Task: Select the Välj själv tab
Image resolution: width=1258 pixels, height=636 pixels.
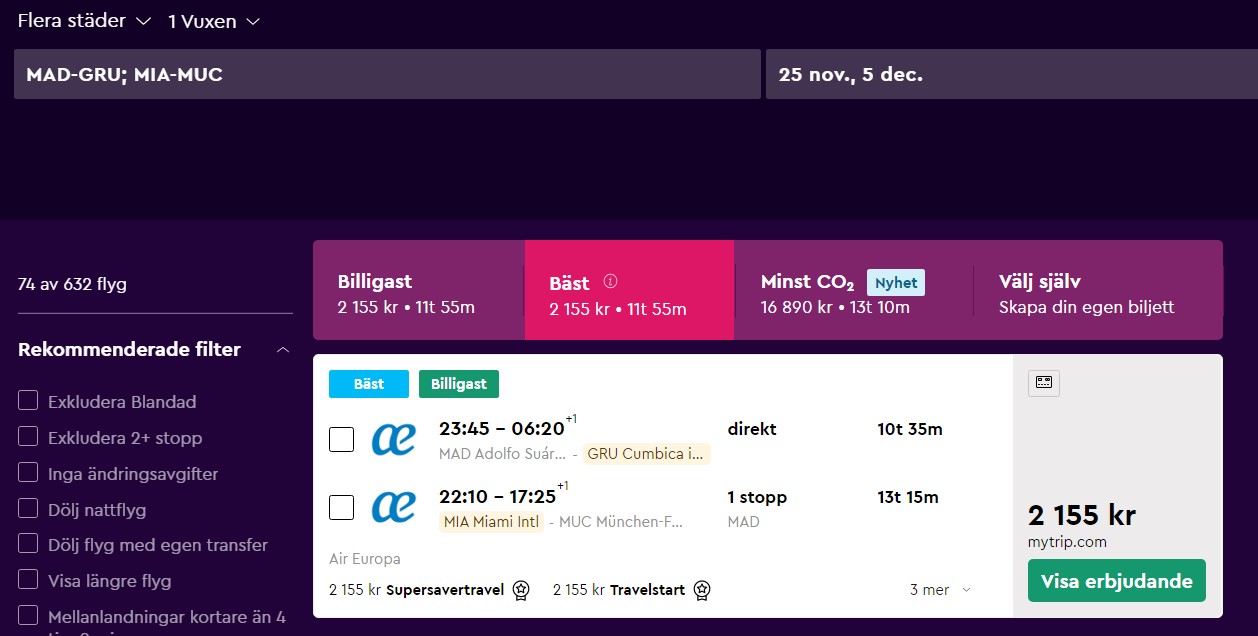Action: (x=1098, y=290)
